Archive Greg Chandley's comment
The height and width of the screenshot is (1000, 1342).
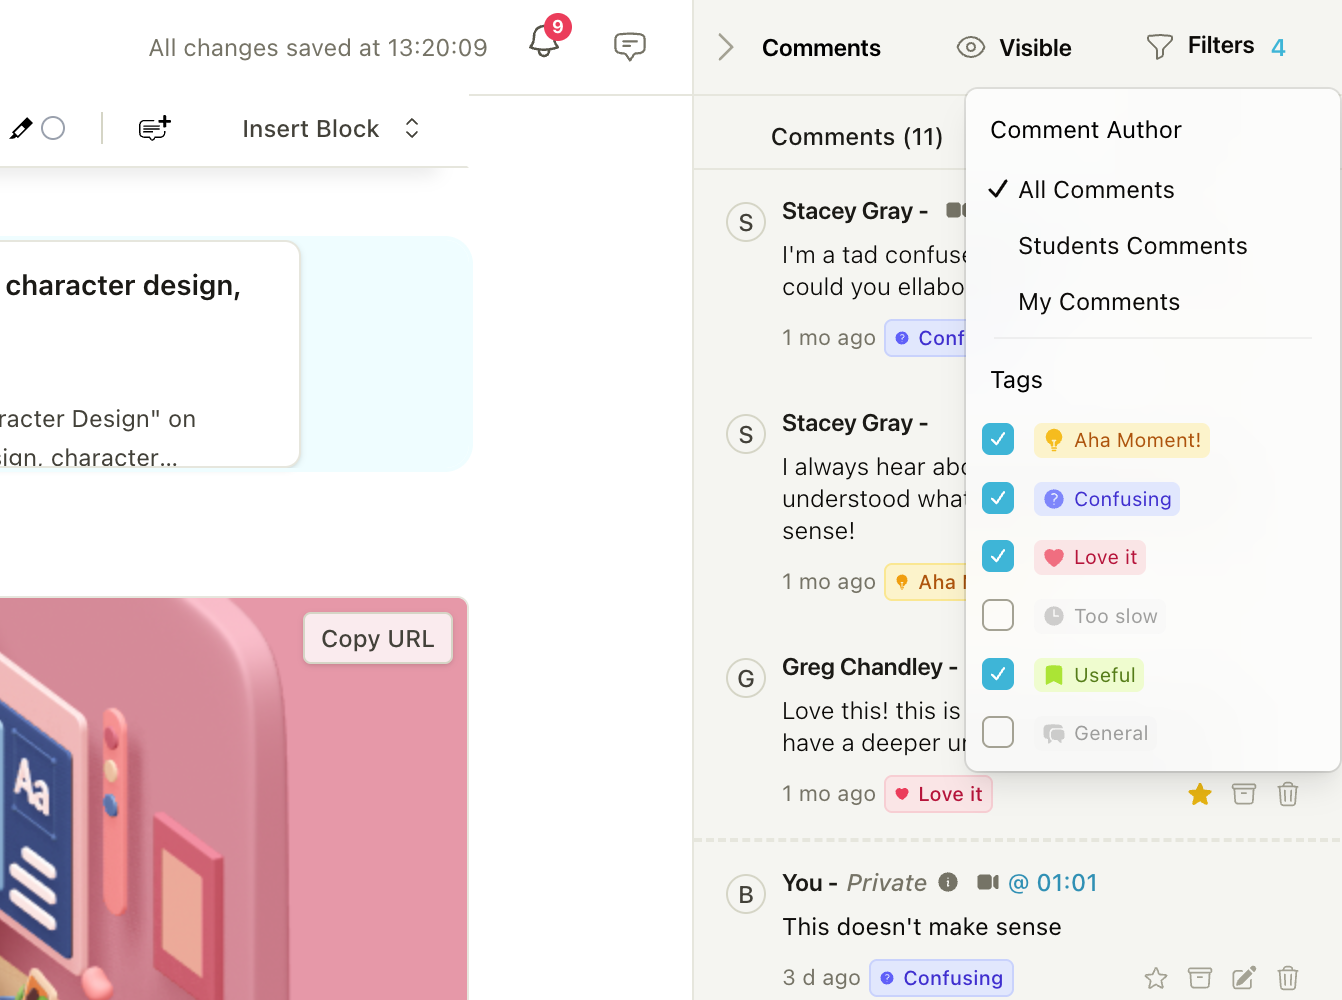tap(1243, 794)
